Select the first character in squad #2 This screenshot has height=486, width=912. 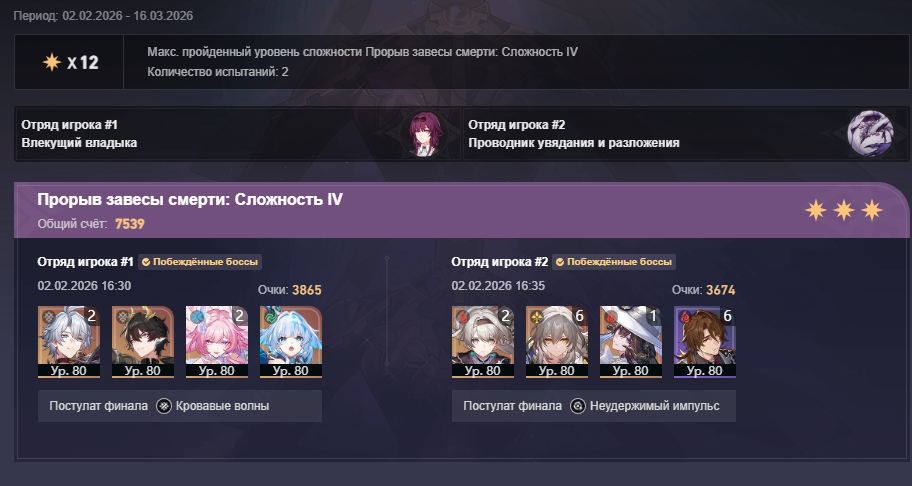(483, 342)
